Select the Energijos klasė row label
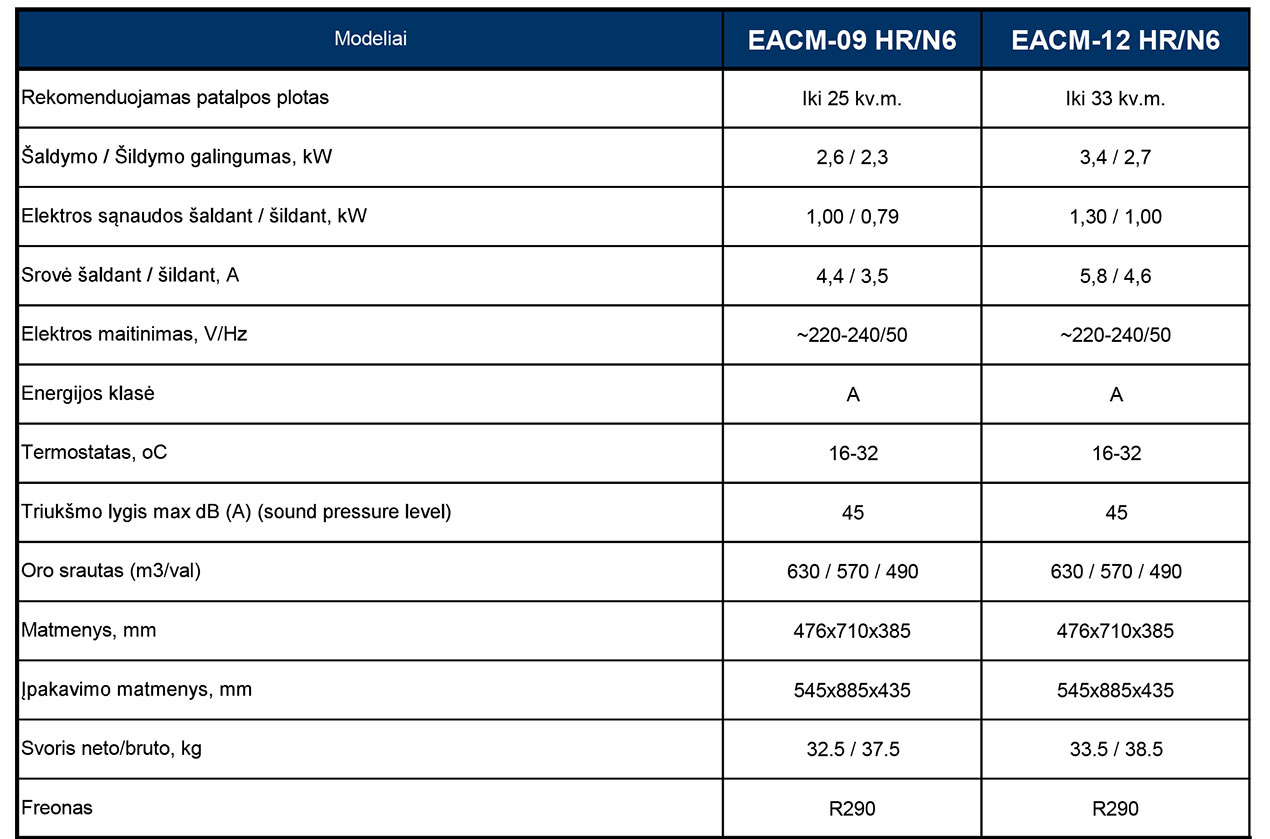The width and height of the screenshot is (1270, 839). [88, 393]
